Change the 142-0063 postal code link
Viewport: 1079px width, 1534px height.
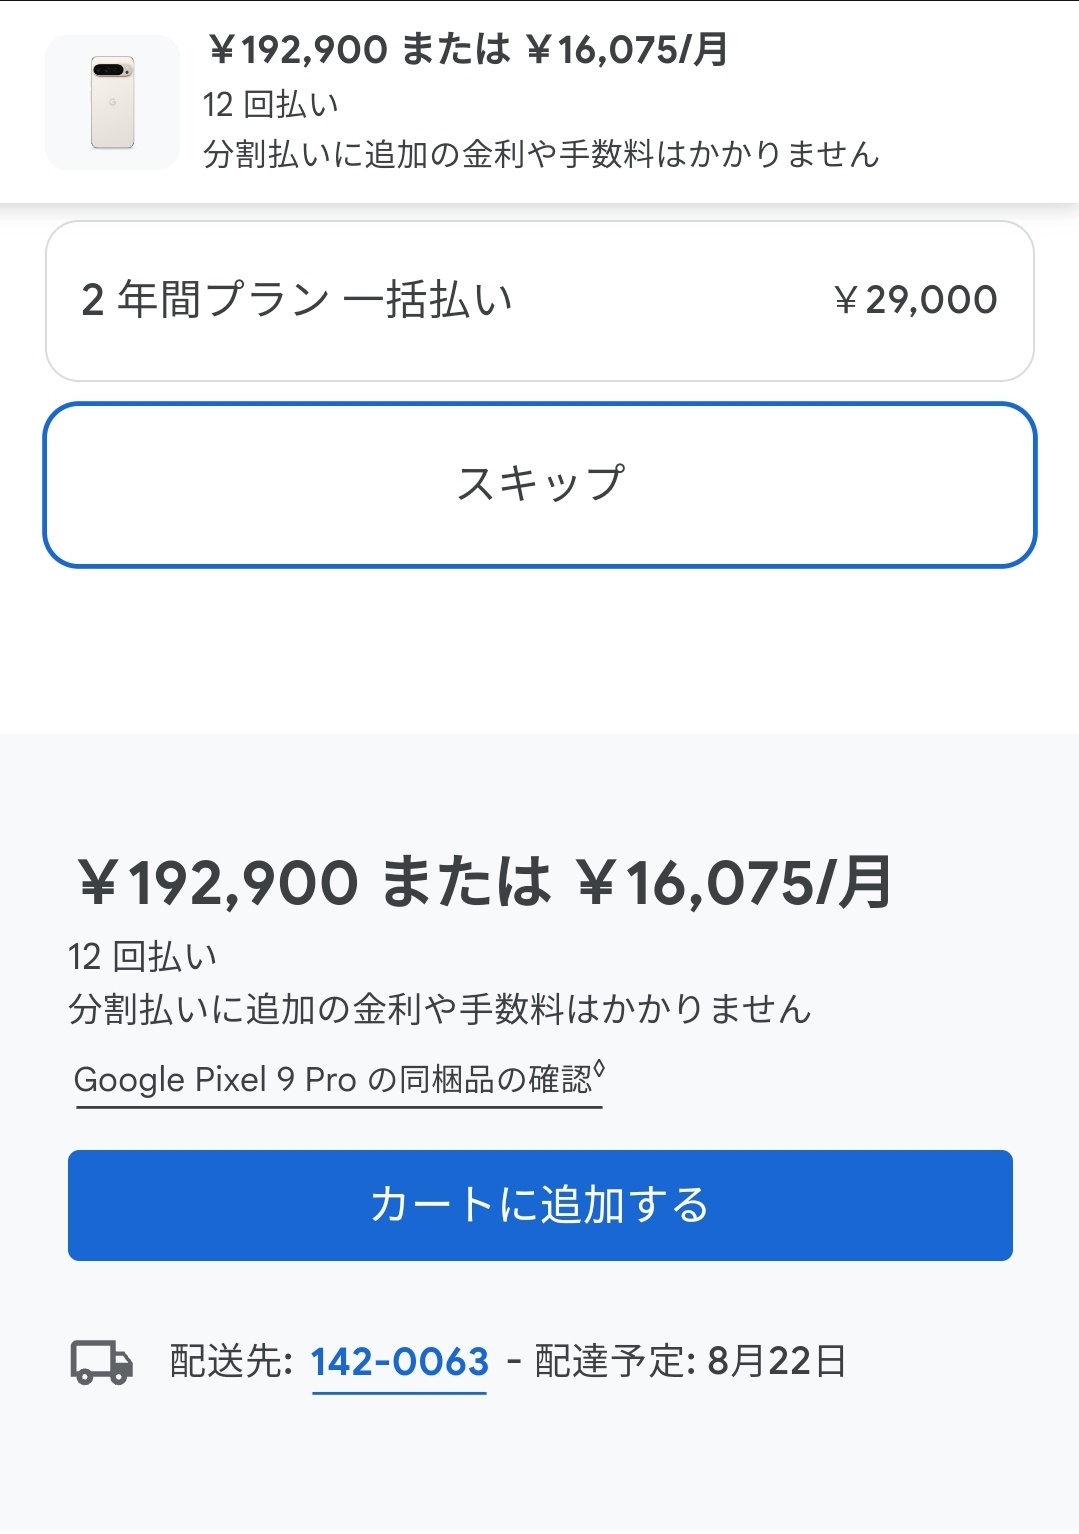(399, 1361)
